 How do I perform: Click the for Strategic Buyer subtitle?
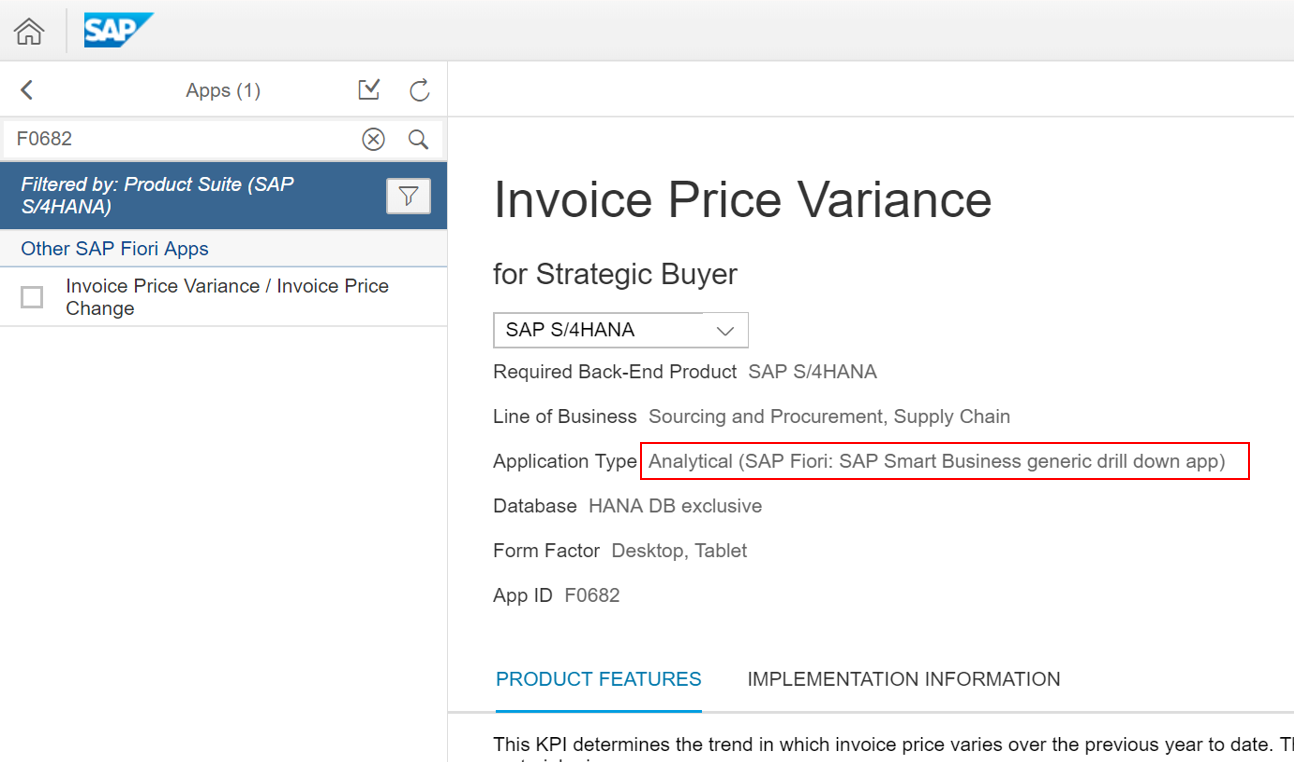point(615,274)
